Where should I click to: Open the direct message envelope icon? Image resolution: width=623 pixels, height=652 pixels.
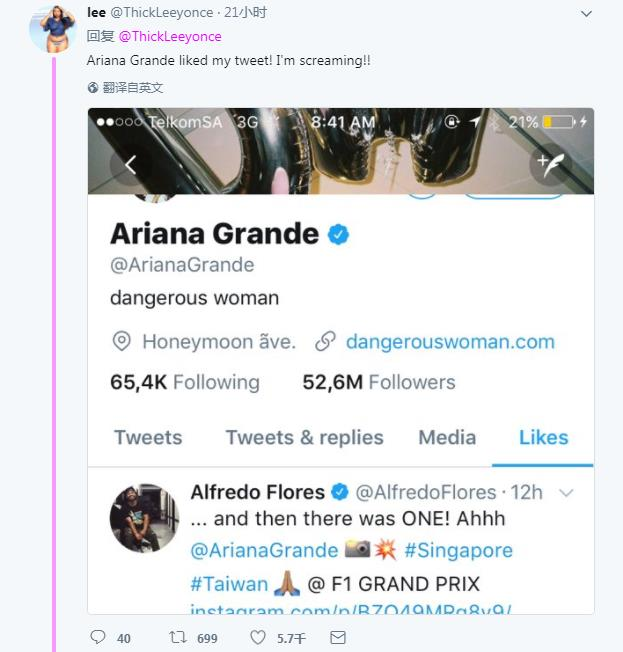click(338, 637)
